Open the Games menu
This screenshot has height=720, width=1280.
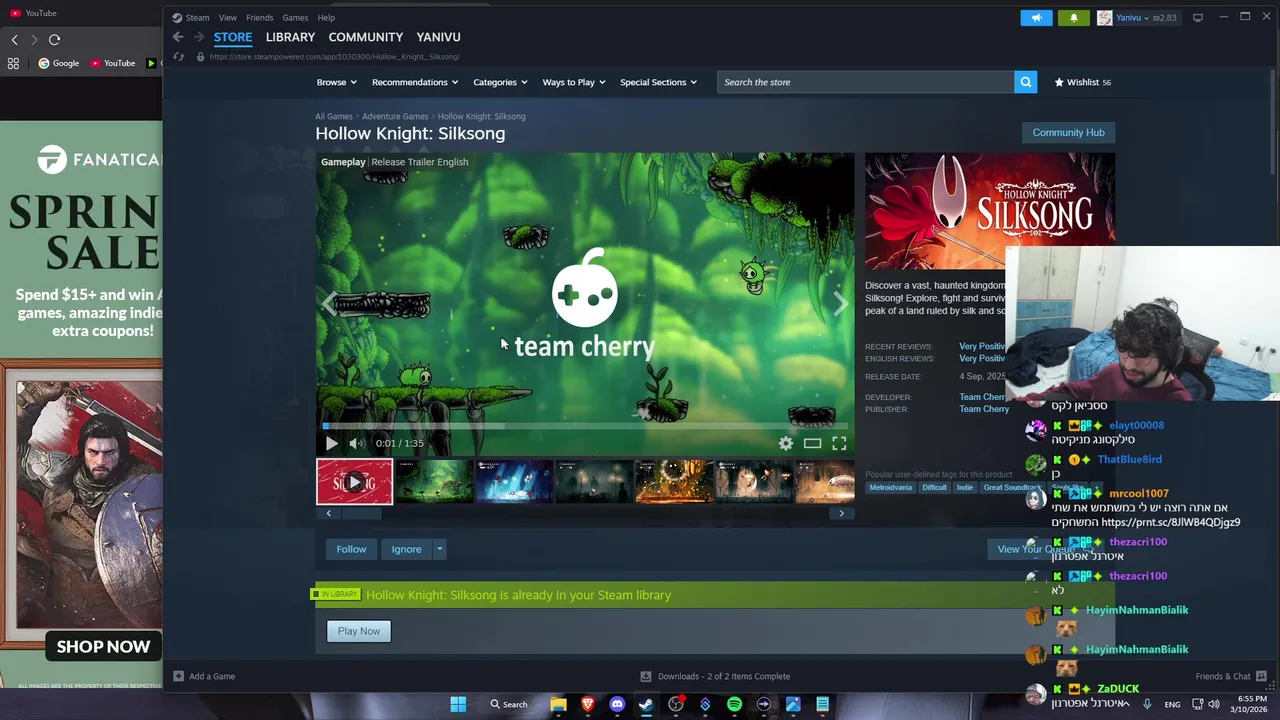(295, 17)
